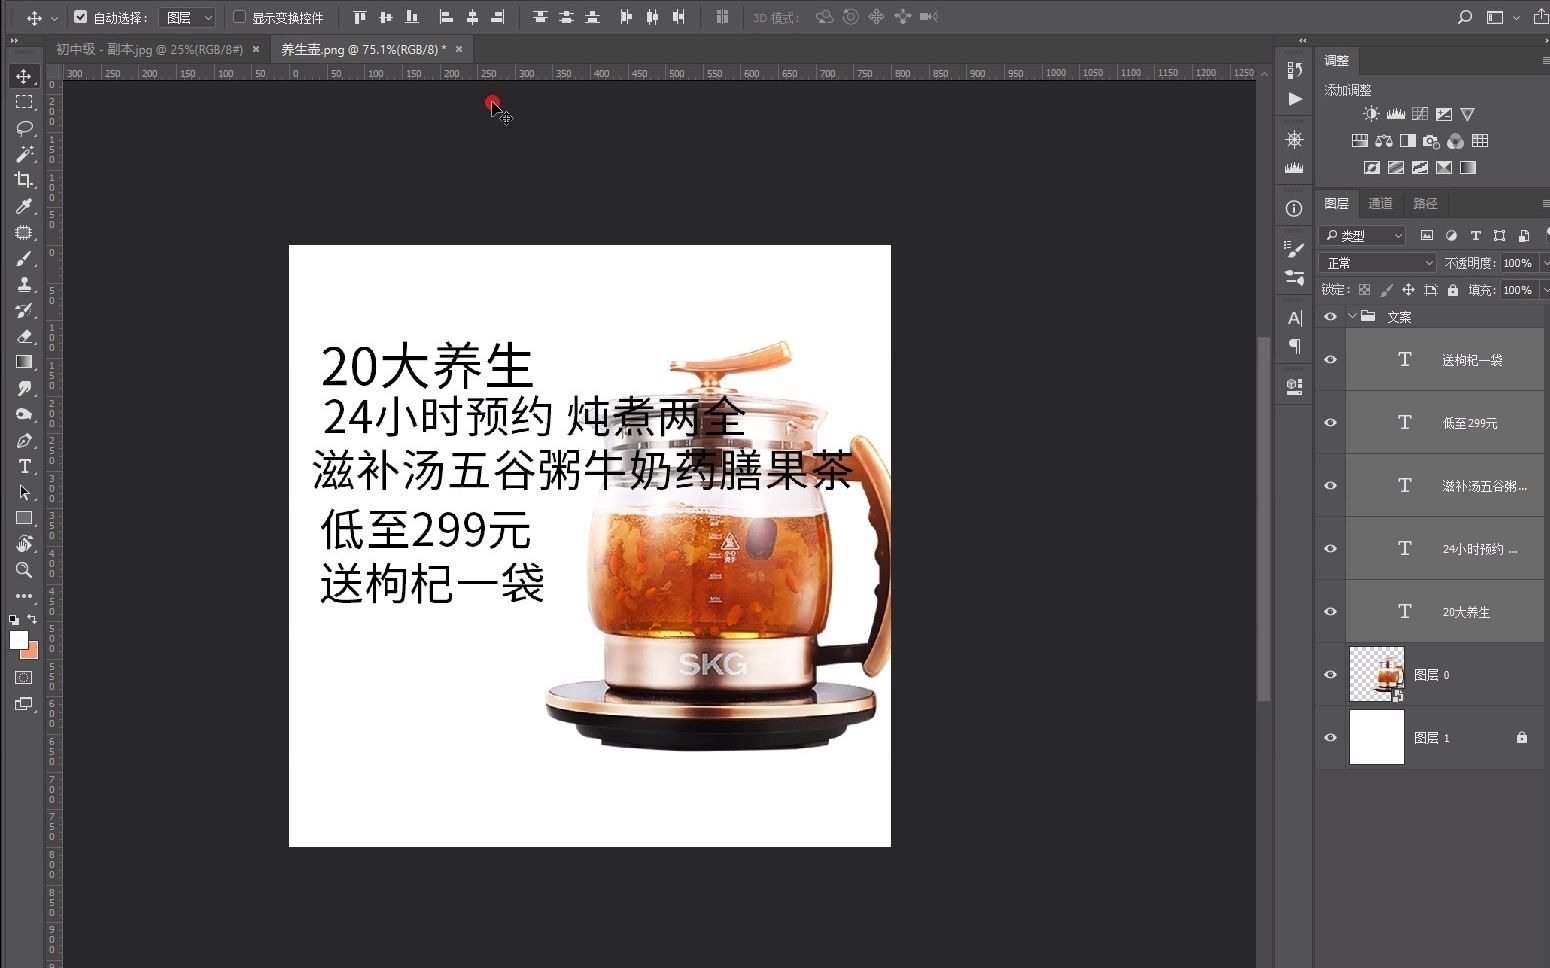This screenshot has width=1550, height=968.
Task: Add a Brightness/Contrast adjustment
Action: pos(1370,113)
